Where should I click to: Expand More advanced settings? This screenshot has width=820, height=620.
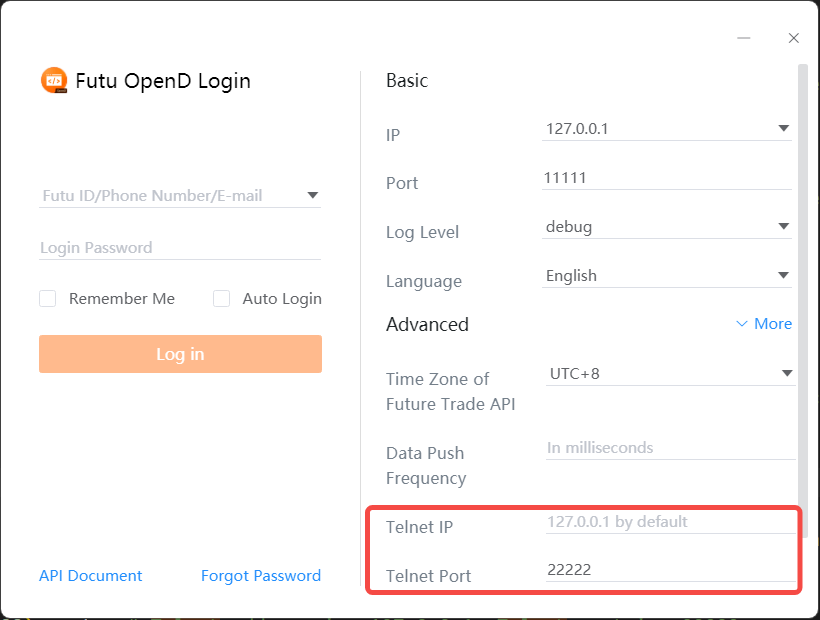coord(764,324)
